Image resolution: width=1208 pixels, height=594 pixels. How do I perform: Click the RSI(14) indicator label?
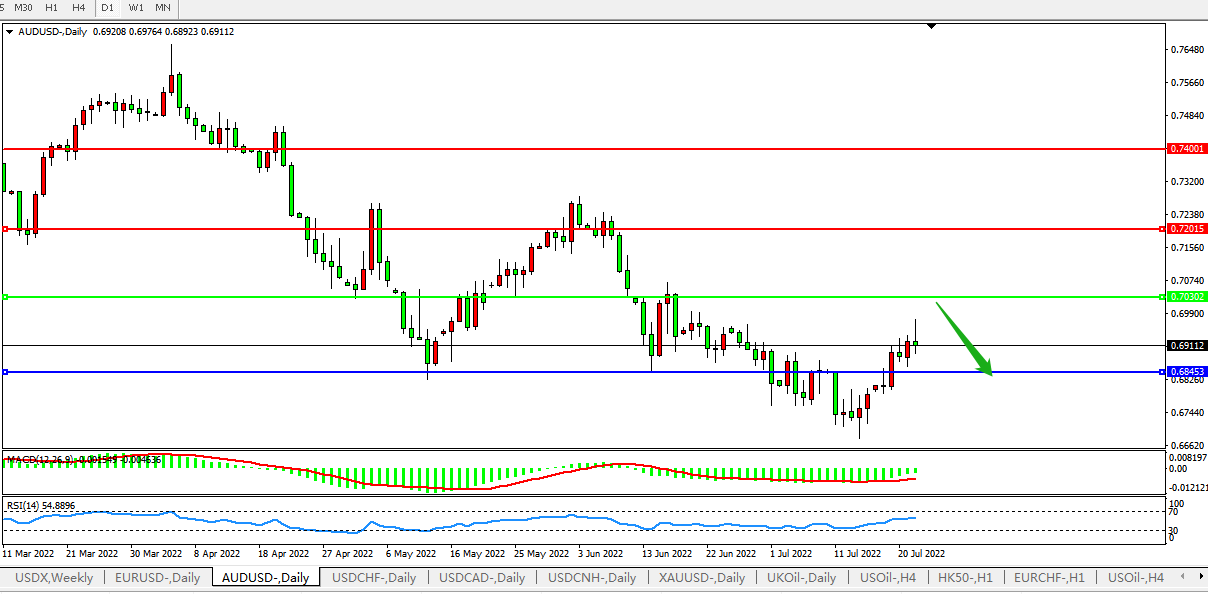pyautogui.click(x=40, y=506)
